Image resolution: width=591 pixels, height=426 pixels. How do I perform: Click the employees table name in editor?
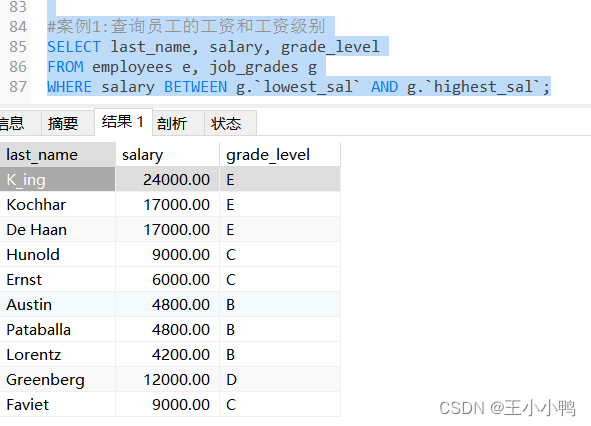(x=132, y=67)
